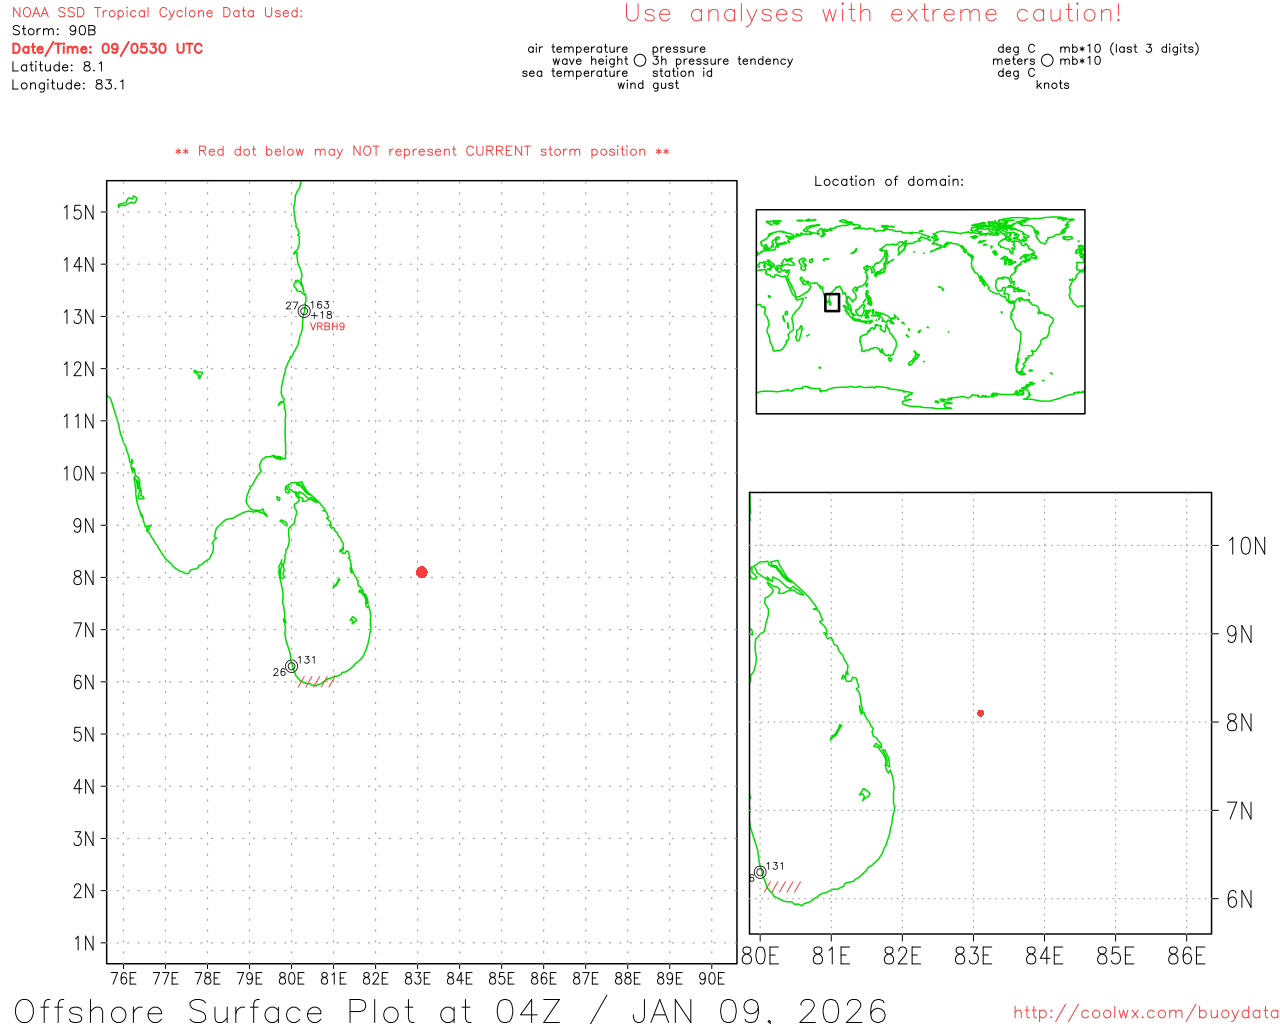Click the red storm dot on main map

pyautogui.click(x=422, y=572)
